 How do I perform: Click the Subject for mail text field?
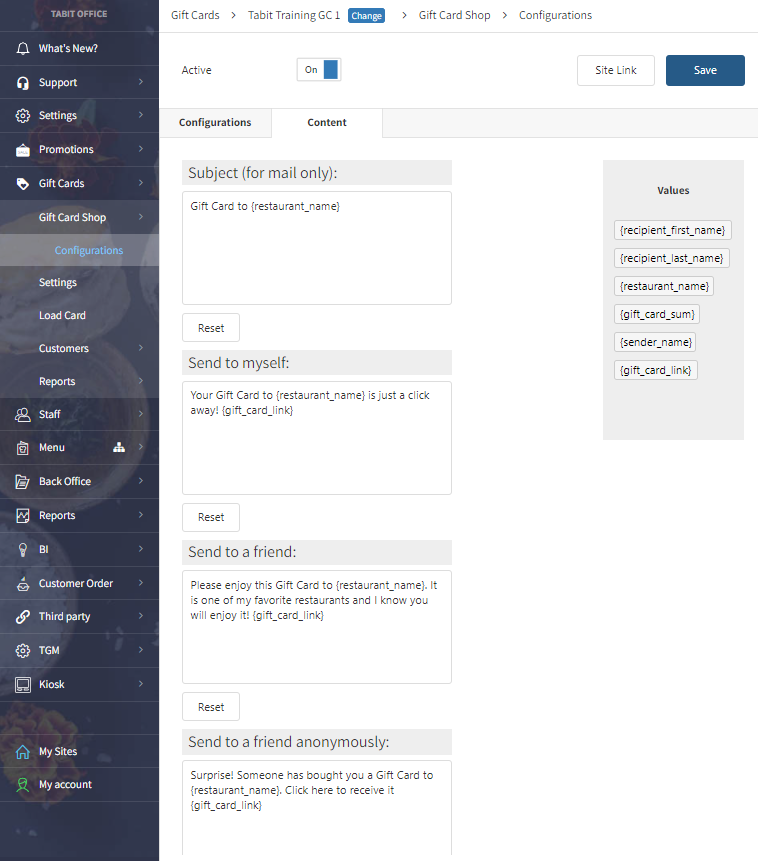coord(316,247)
